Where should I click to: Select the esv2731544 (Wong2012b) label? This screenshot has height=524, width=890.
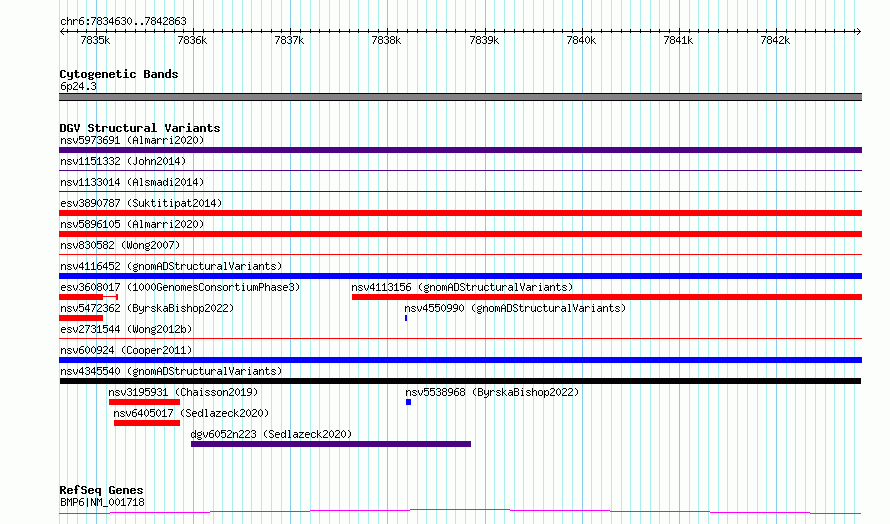(126, 329)
